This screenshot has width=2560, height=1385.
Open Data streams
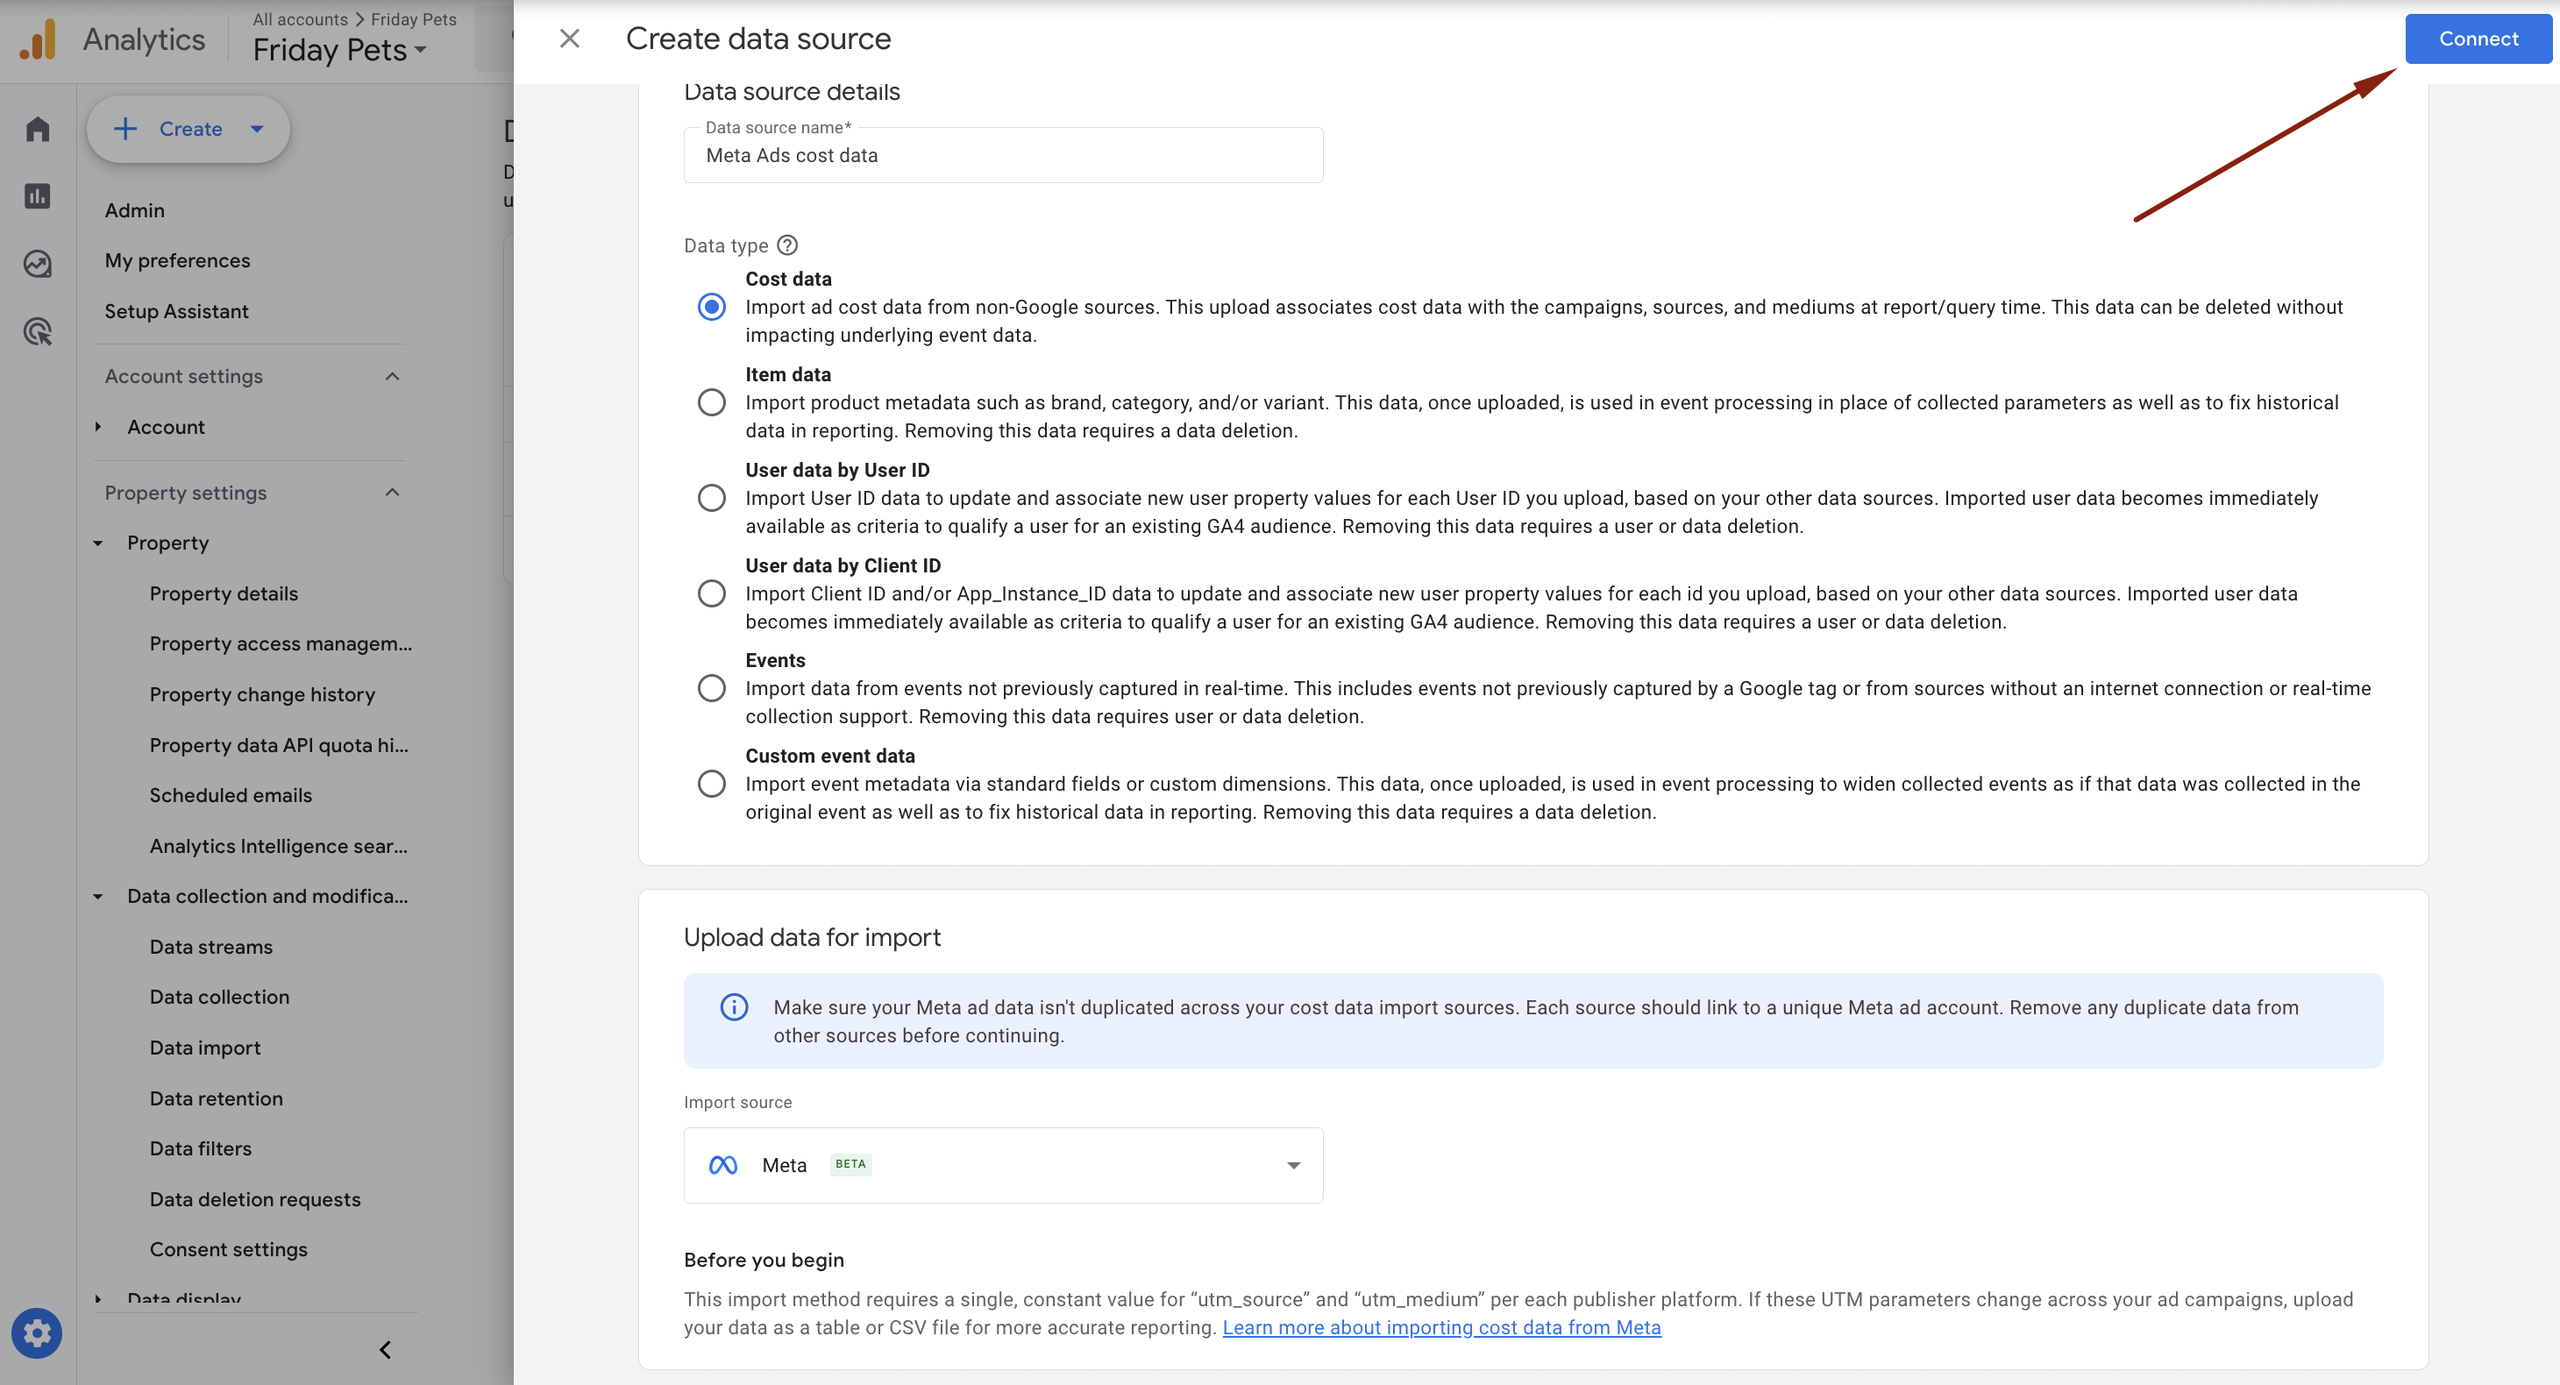tap(211, 947)
